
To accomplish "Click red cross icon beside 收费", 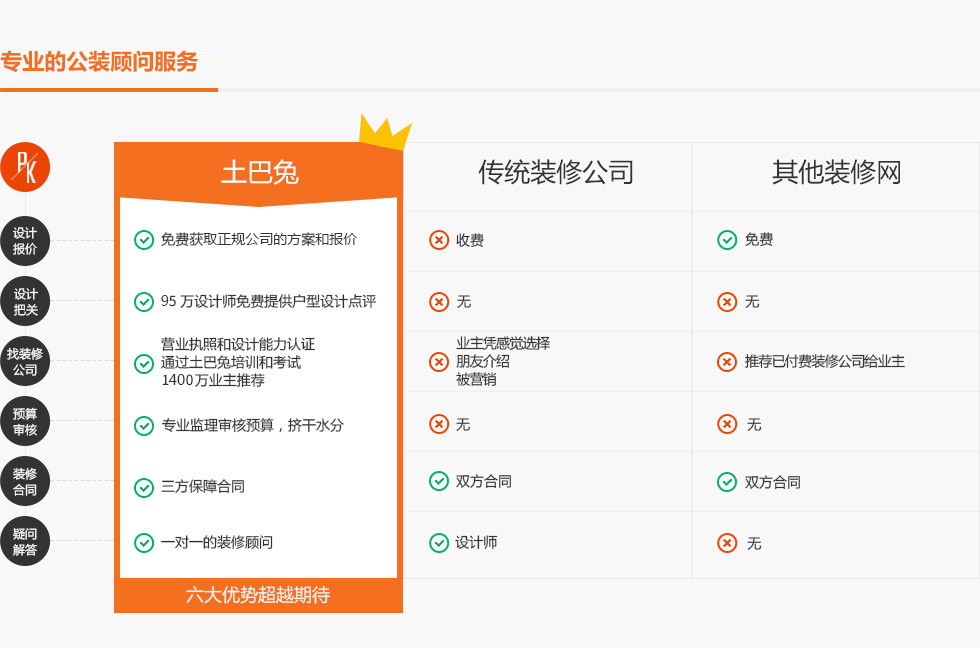I will [439, 240].
